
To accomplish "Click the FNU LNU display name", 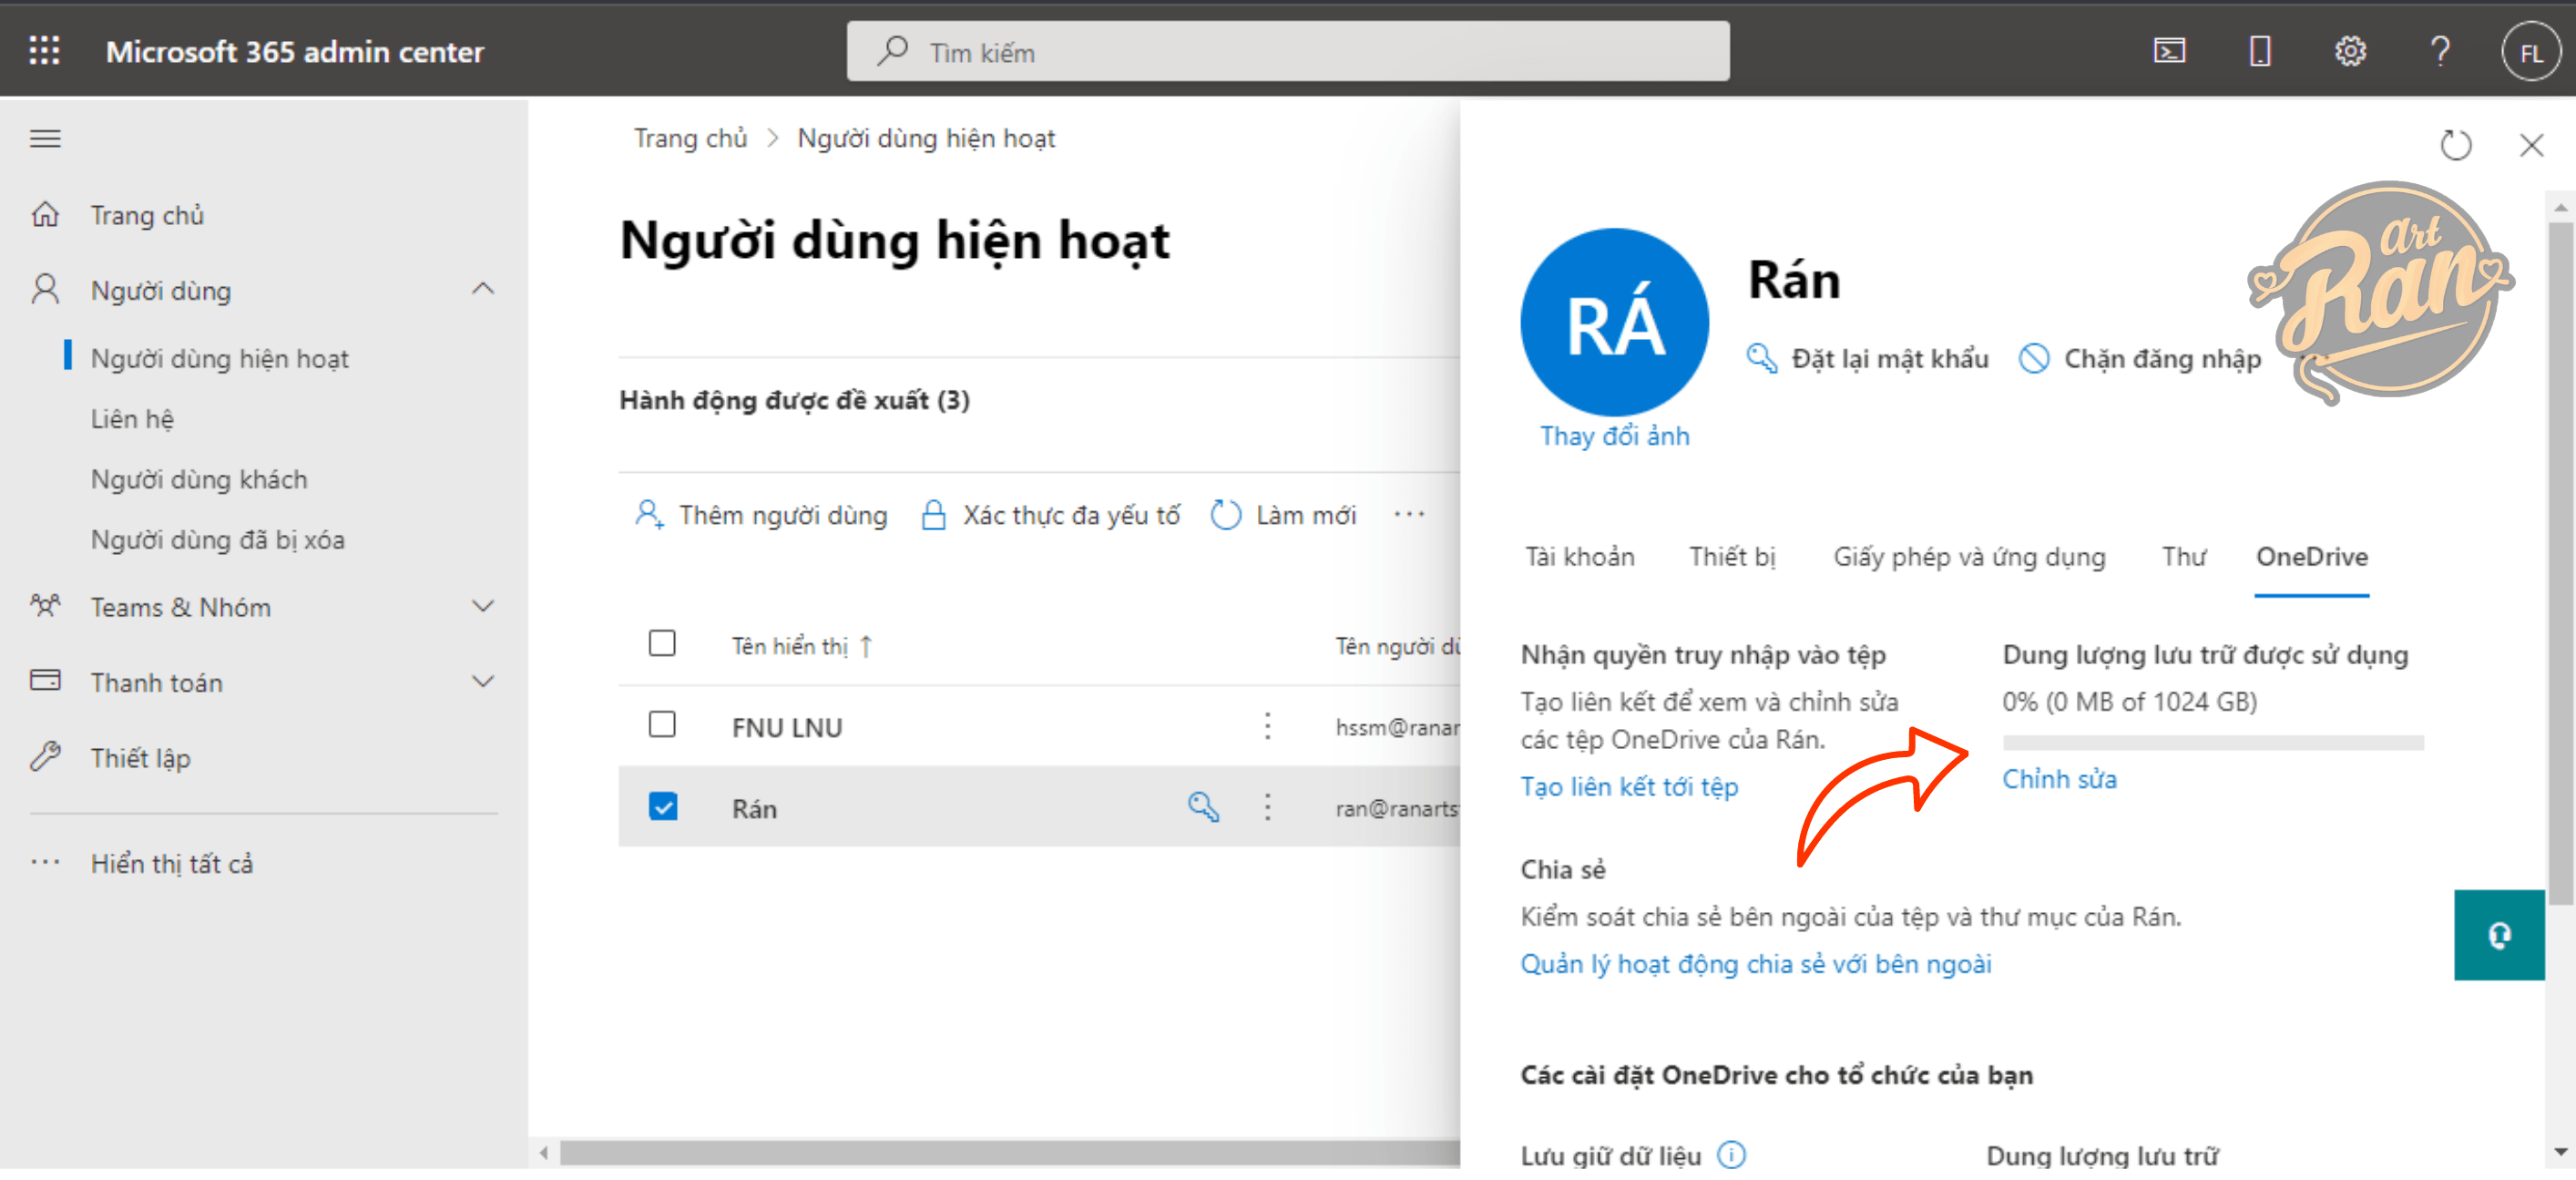I will (x=787, y=727).
